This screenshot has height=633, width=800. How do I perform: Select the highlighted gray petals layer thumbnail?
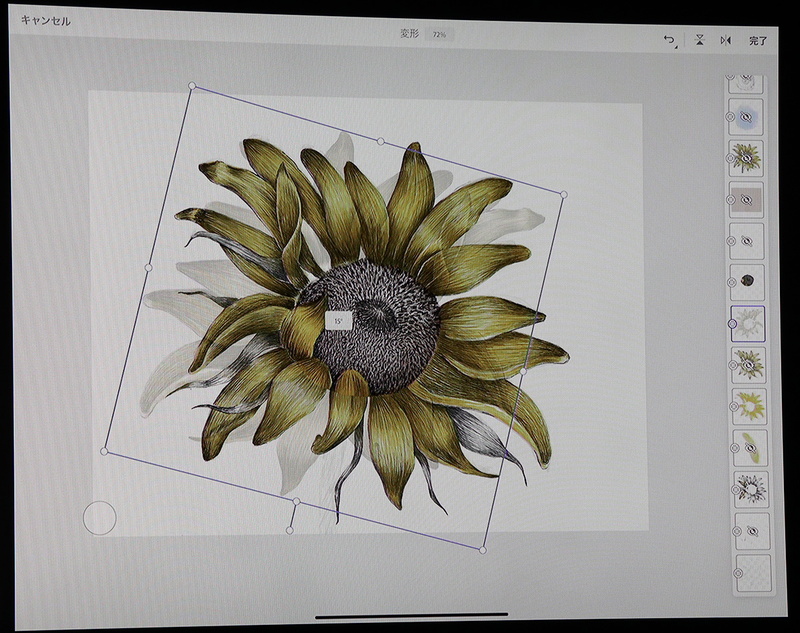(x=748, y=323)
